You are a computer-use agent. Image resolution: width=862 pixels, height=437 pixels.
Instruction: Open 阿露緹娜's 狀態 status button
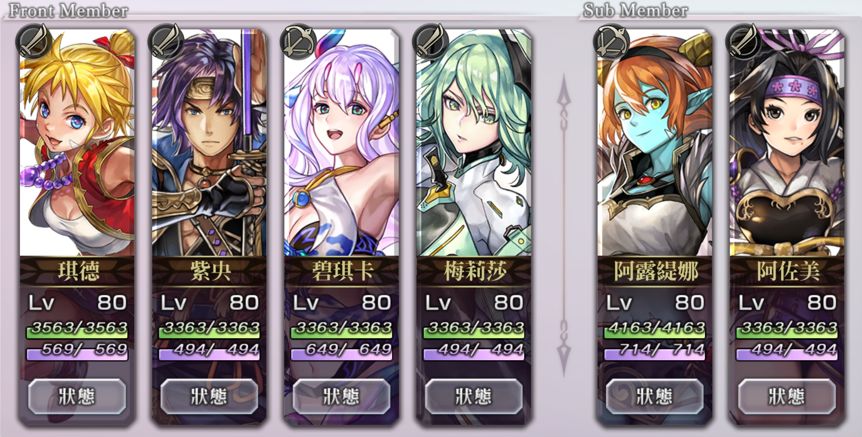[655, 396]
